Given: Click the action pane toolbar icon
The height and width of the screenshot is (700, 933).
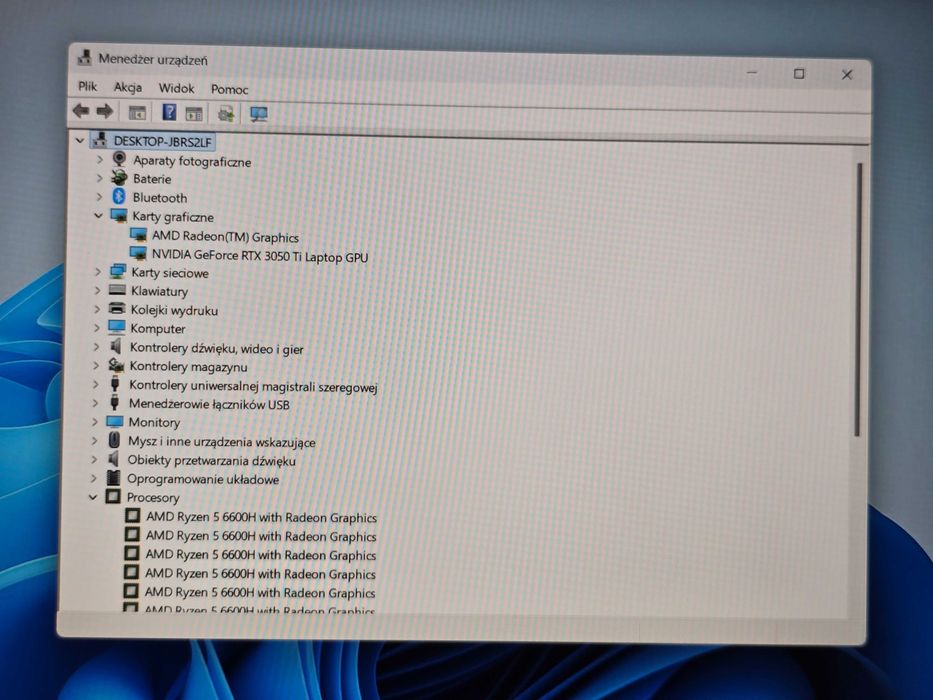Looking at the screenshot, I should coord(194,113).
